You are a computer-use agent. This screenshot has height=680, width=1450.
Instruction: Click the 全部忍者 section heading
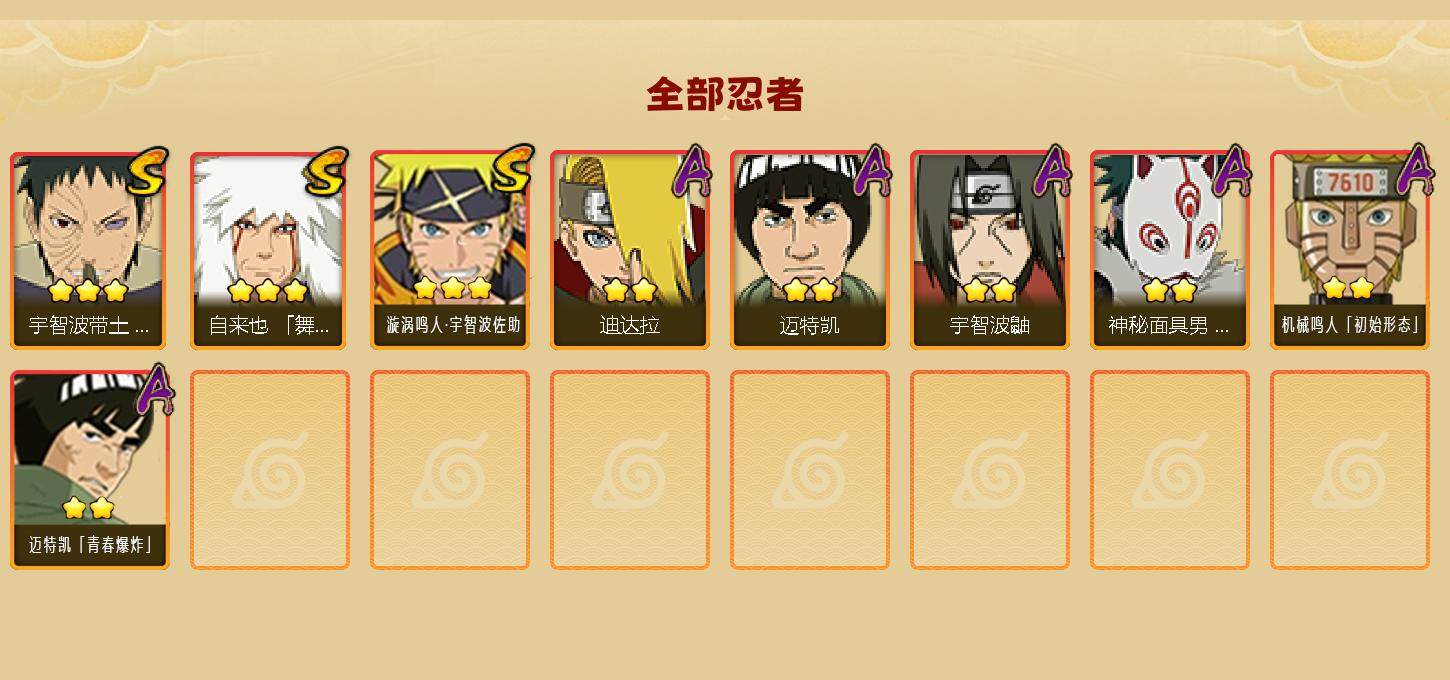(725, 94)
